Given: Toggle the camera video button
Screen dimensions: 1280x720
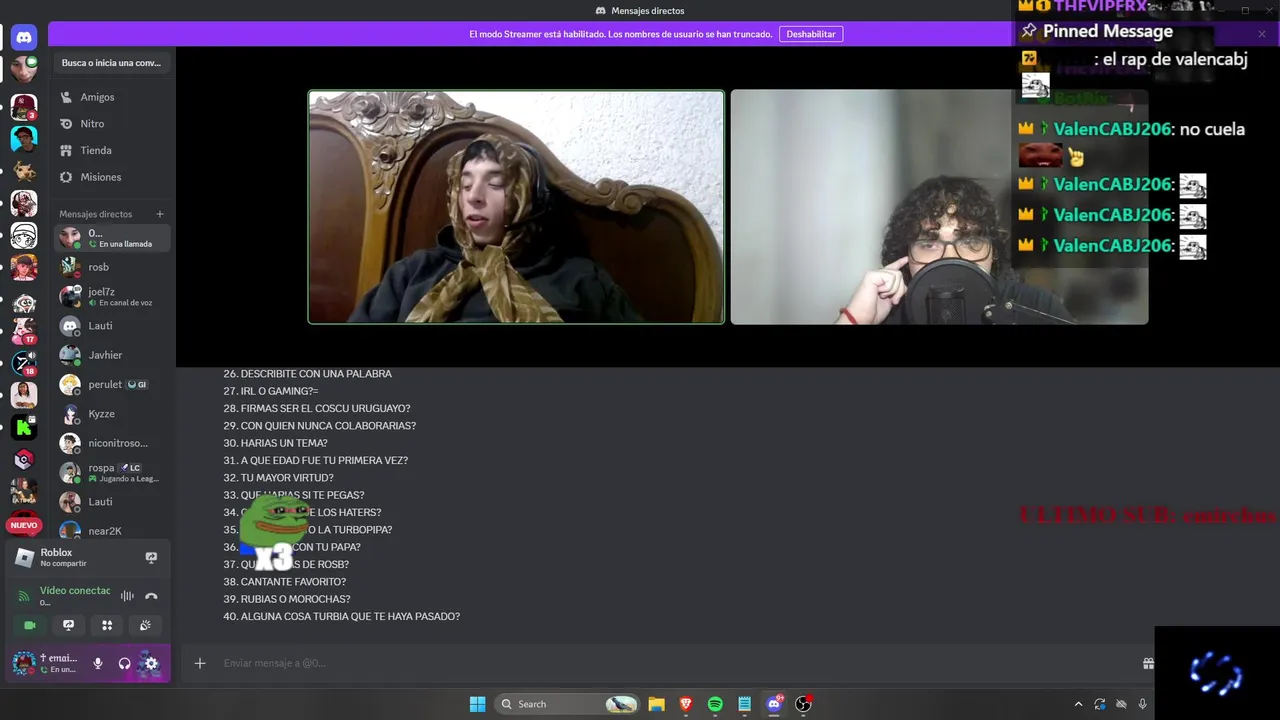Looking at the screenshot, I should tap(30, 625).
